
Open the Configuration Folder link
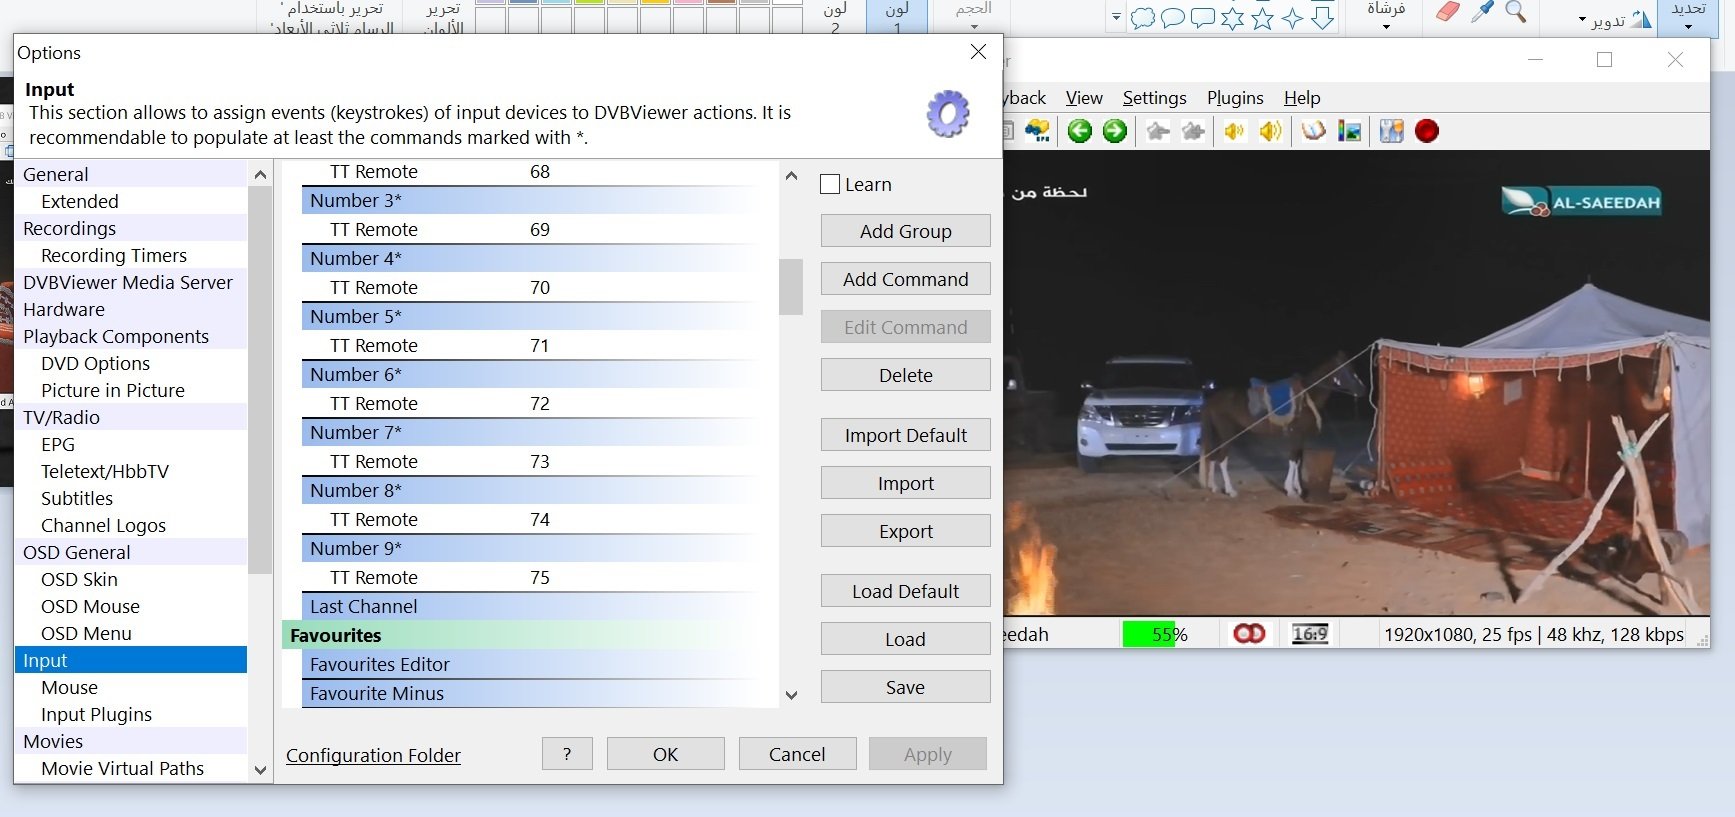tap(373, 756)
